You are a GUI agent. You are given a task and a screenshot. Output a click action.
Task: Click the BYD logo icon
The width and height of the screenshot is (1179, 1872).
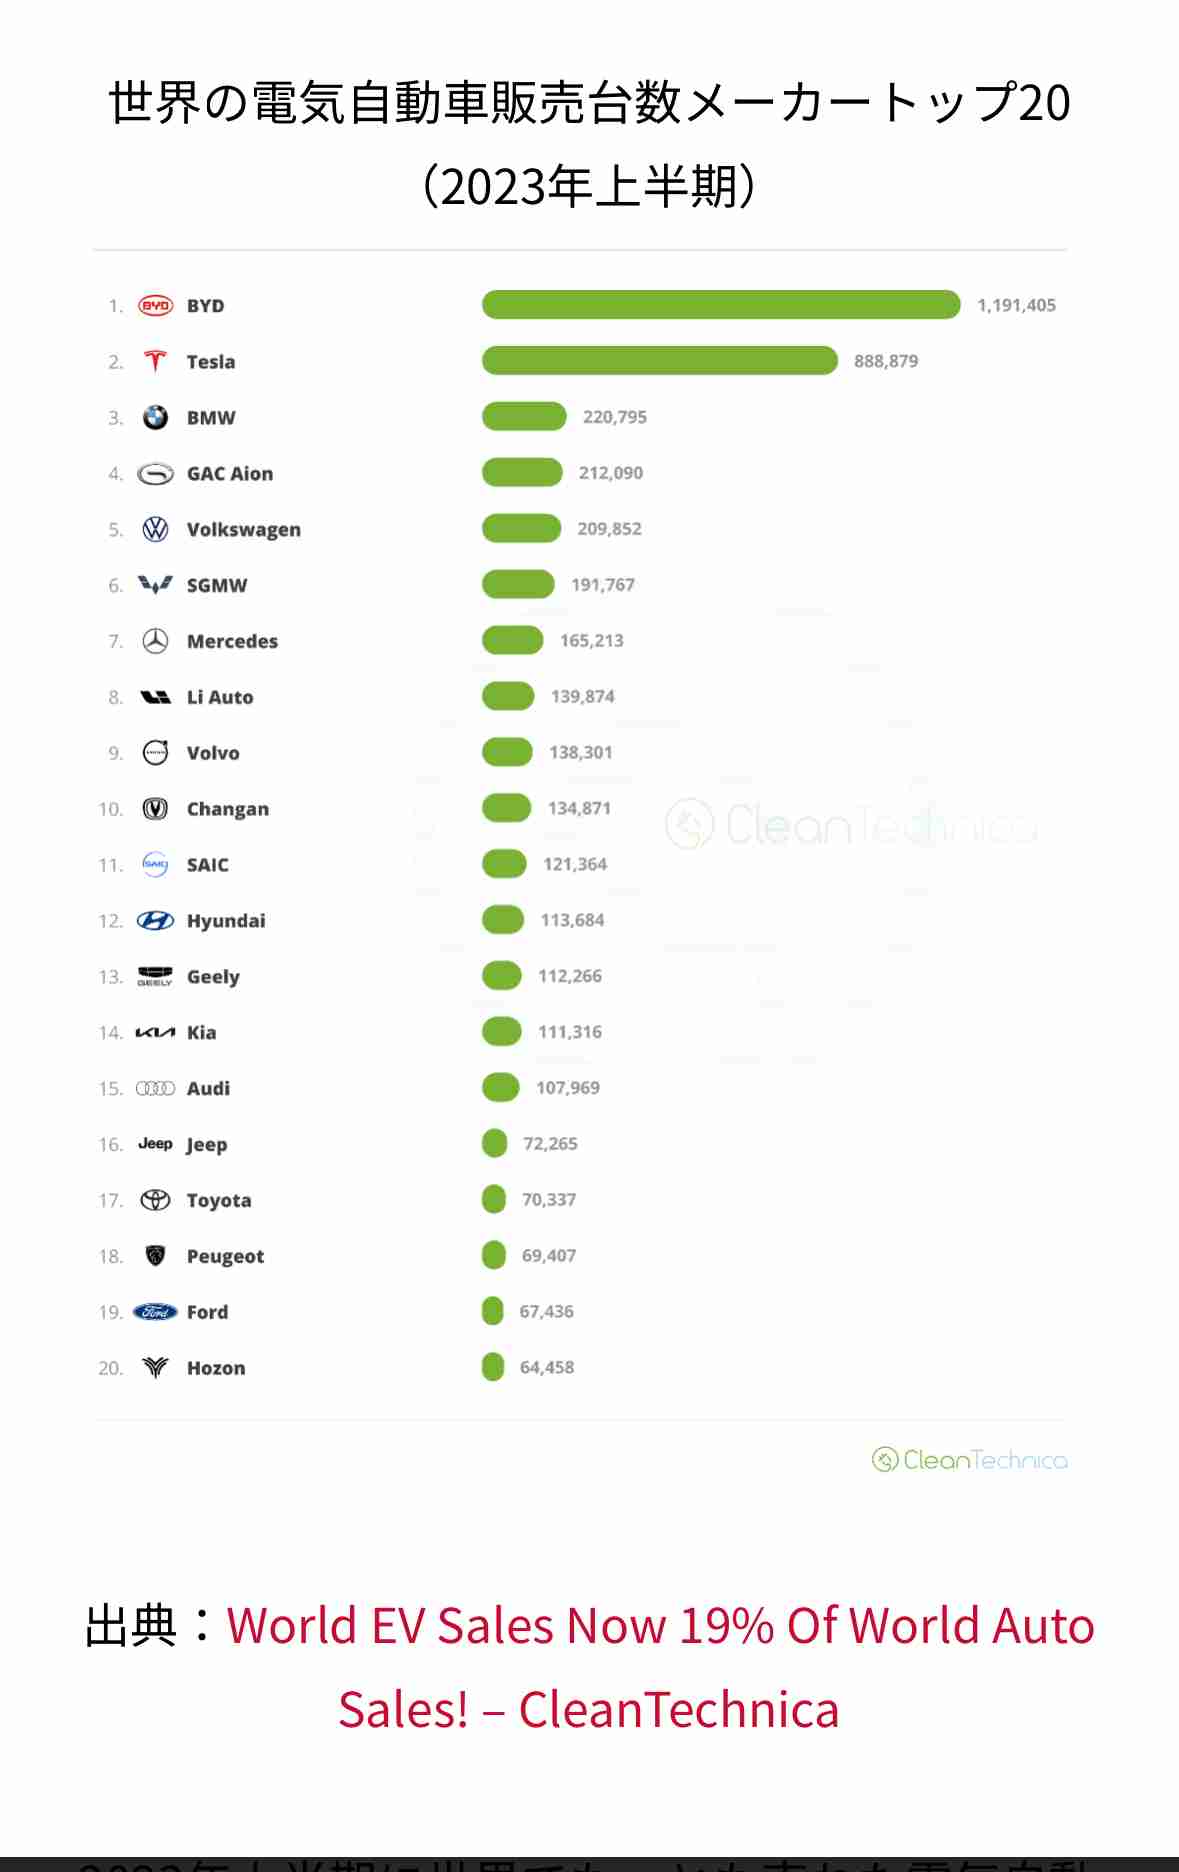click(155, 306)
